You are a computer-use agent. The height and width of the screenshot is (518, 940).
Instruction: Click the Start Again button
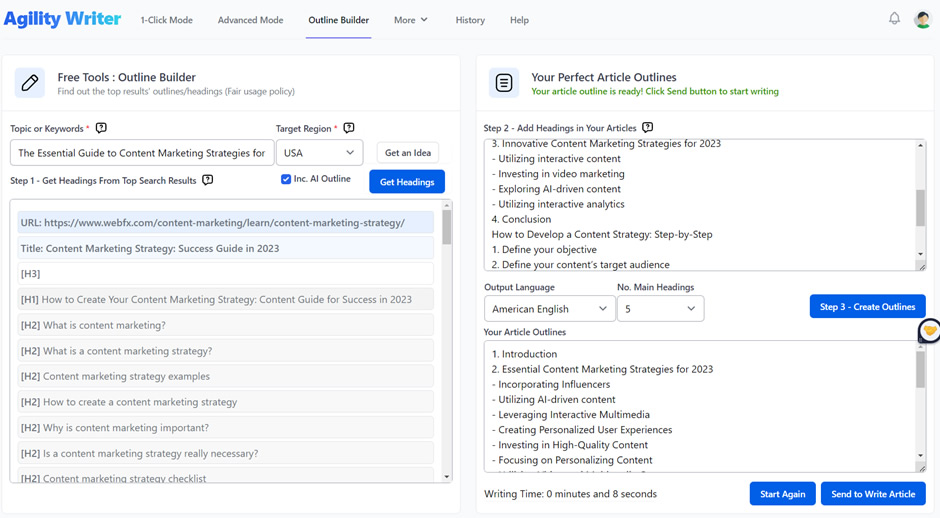[x=782, y=494]
